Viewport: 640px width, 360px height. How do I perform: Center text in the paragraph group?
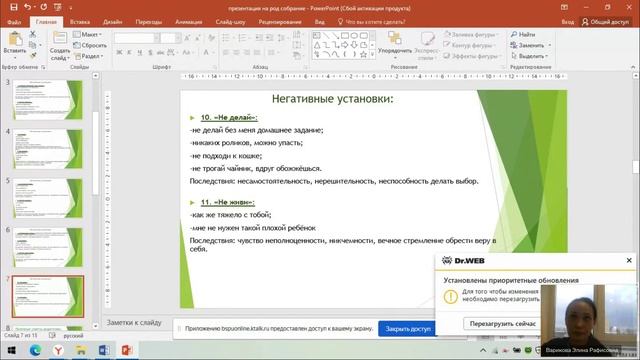coord(236,52)
